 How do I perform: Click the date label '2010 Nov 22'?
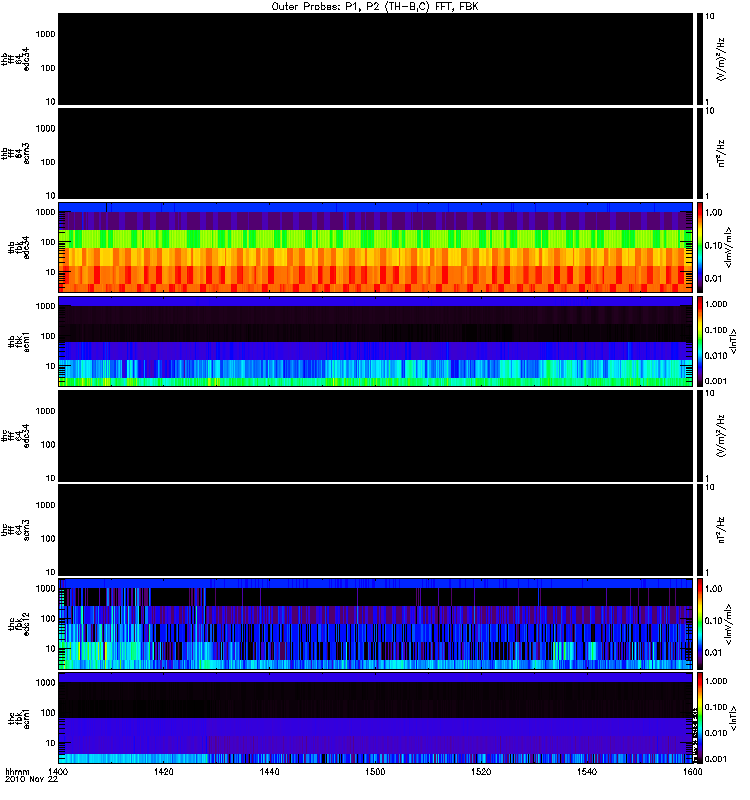tap(31, 779)
